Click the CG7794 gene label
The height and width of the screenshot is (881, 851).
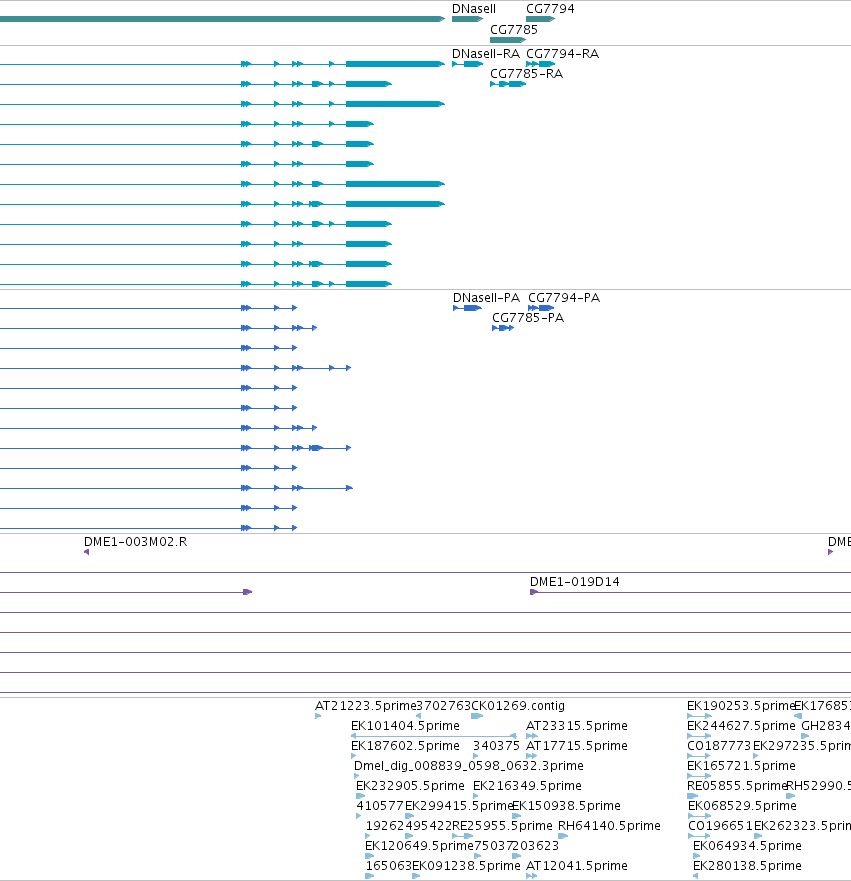click(550, 9)
